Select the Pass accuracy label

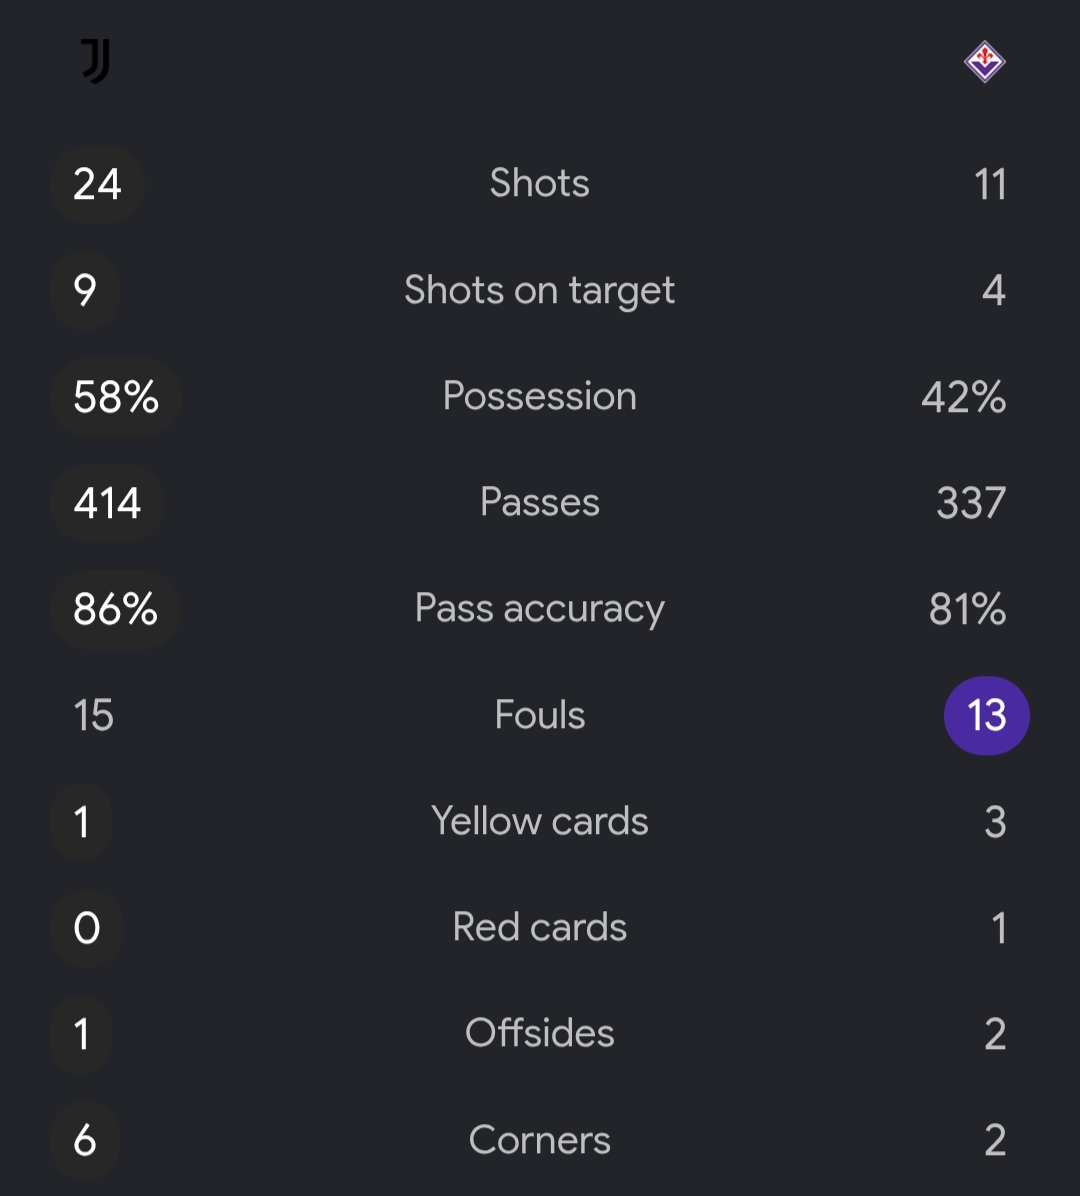point(539,609)
